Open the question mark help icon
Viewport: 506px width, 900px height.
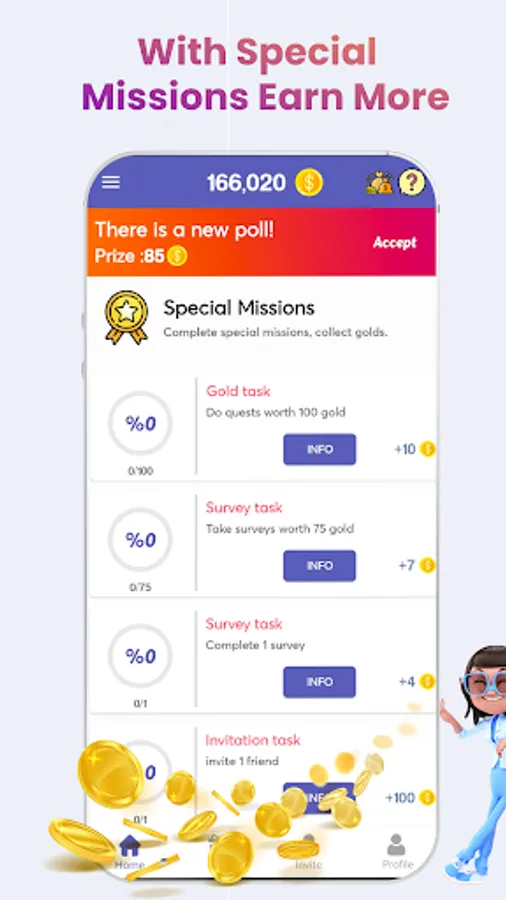[x=412, y=183]
